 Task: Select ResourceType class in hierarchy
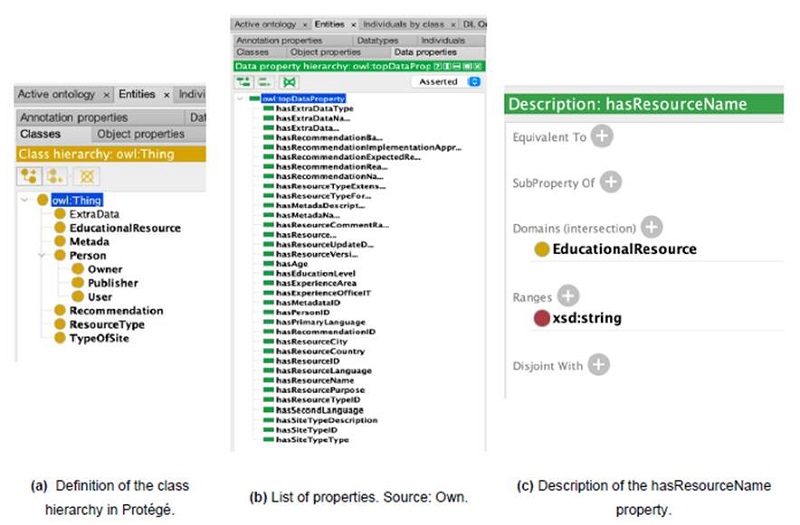tap(107, 324)
